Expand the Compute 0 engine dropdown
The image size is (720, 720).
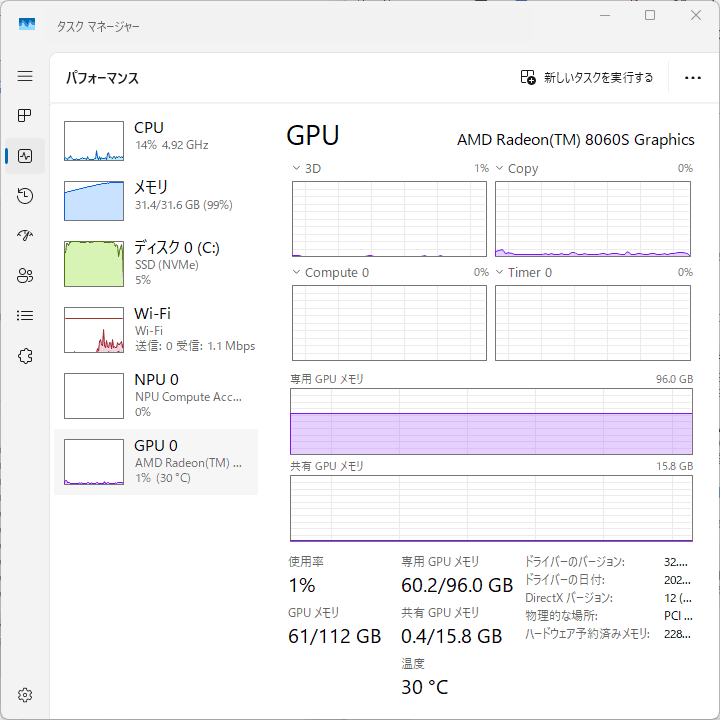(296, 273)
